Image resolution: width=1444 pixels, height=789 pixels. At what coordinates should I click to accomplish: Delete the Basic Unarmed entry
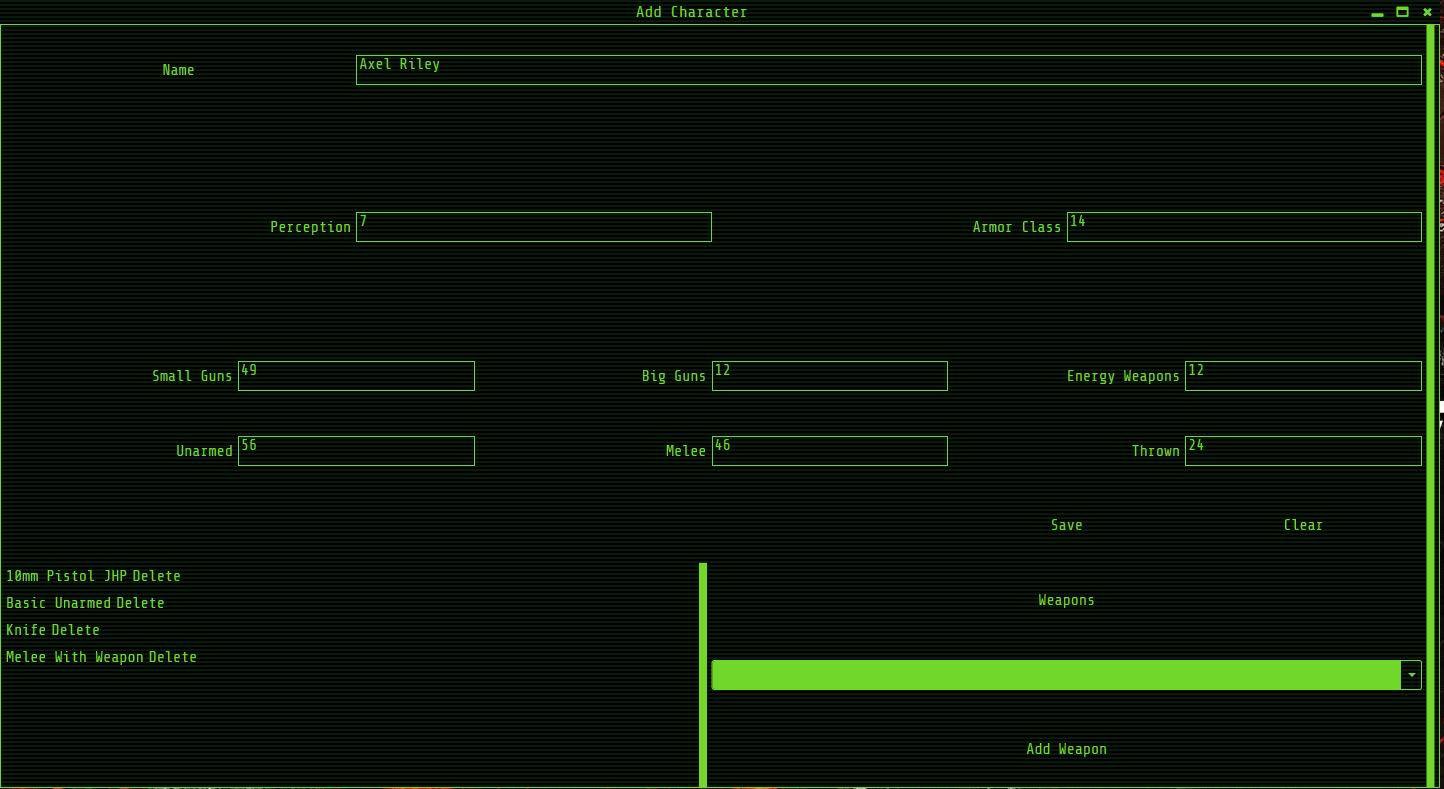point(142,603)
